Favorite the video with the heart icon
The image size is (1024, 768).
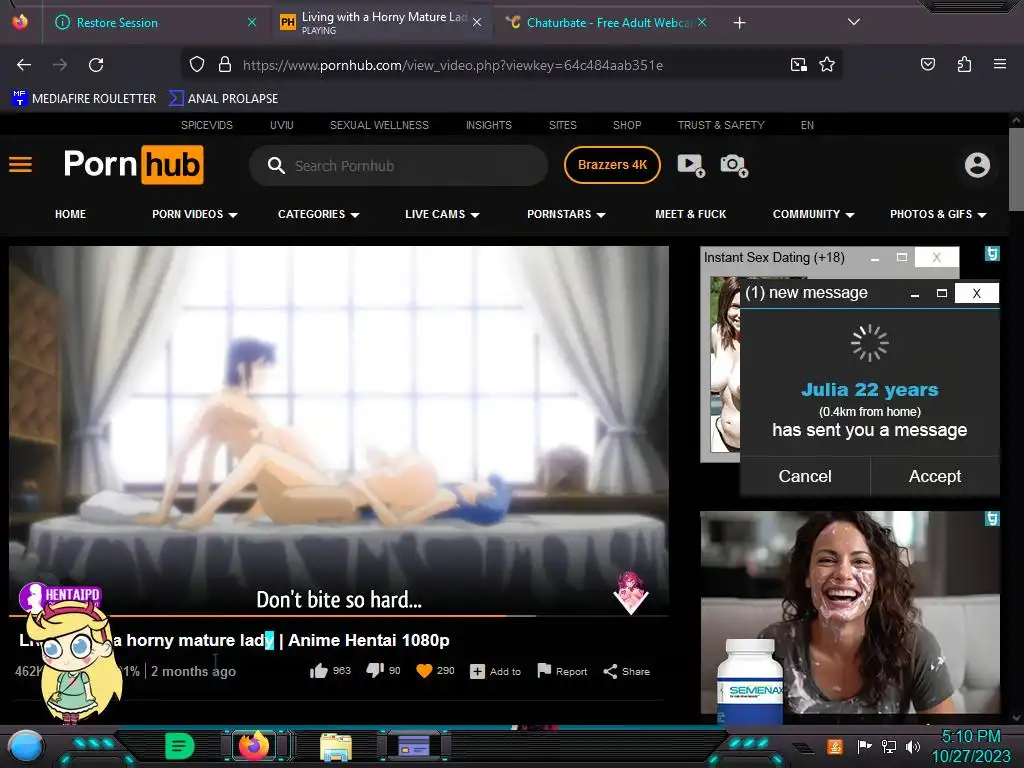[424, 671]
